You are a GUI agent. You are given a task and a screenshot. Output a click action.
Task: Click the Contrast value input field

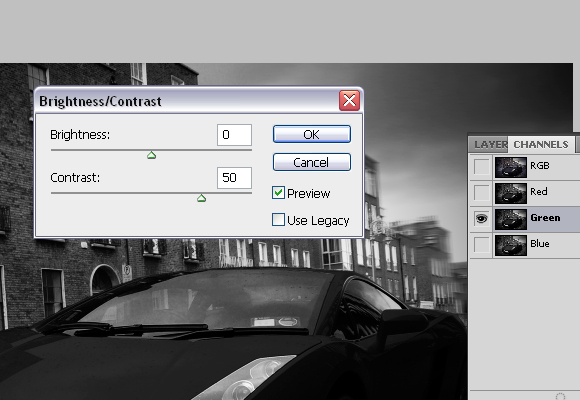coord(235,178)
